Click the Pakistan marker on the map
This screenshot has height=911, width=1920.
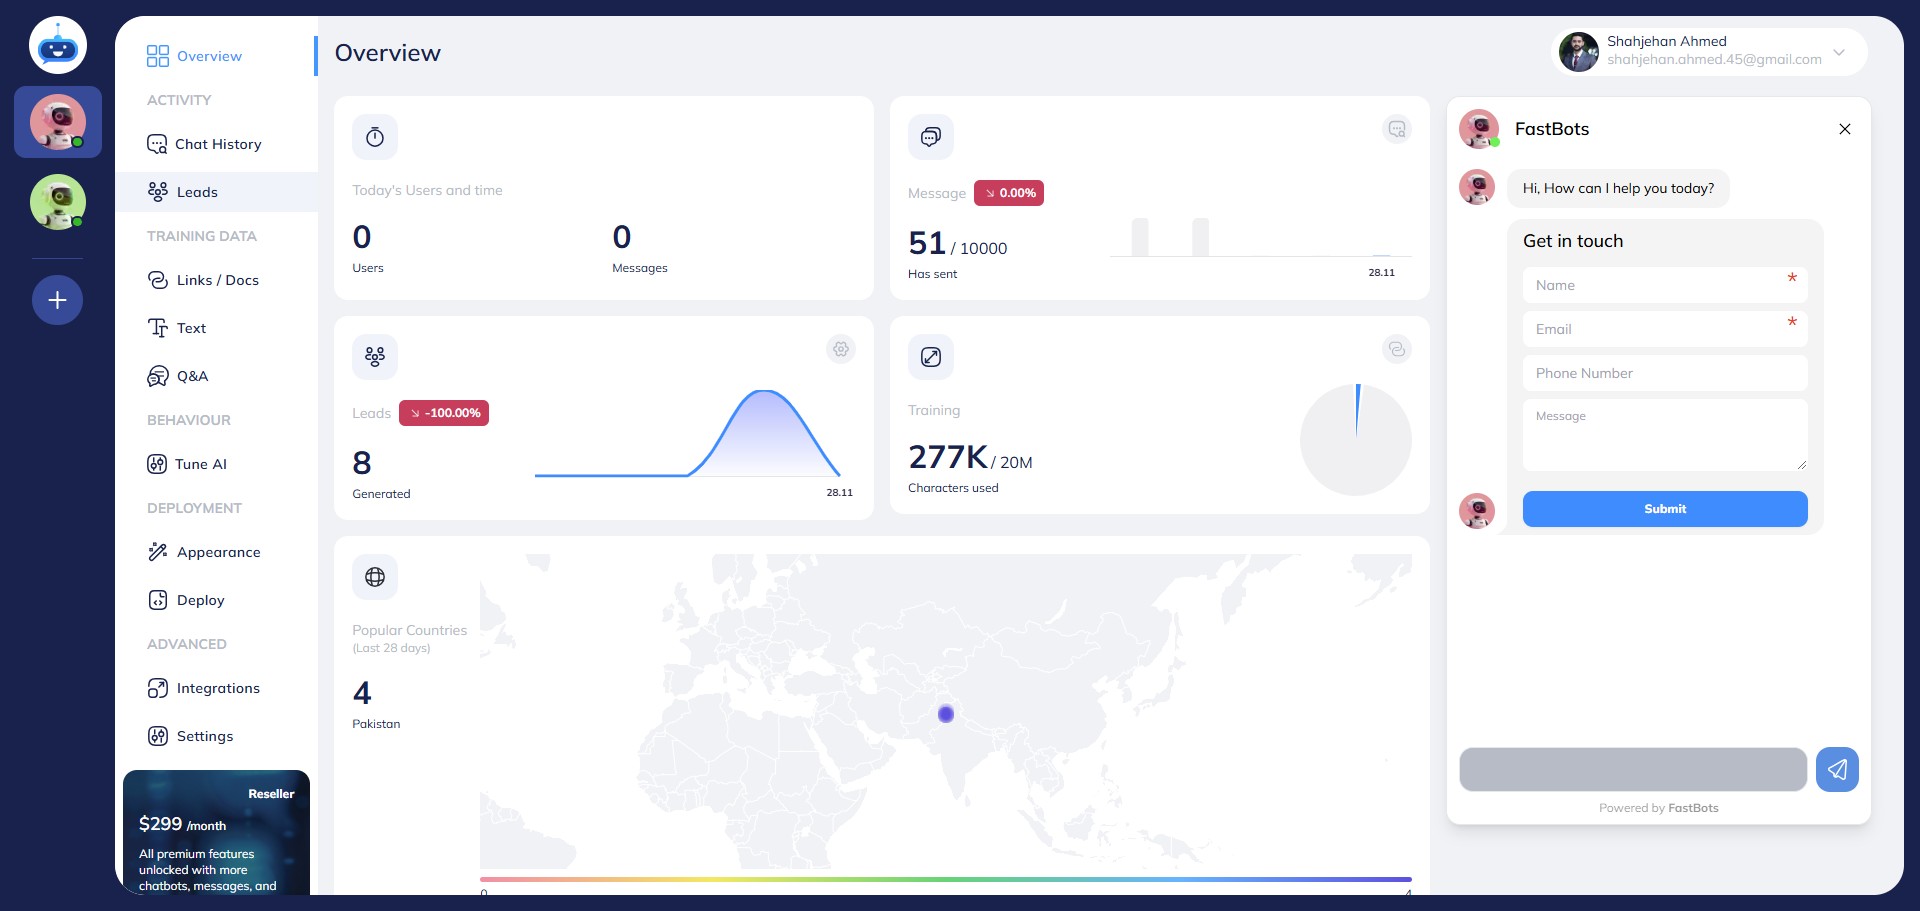[946, 714]
